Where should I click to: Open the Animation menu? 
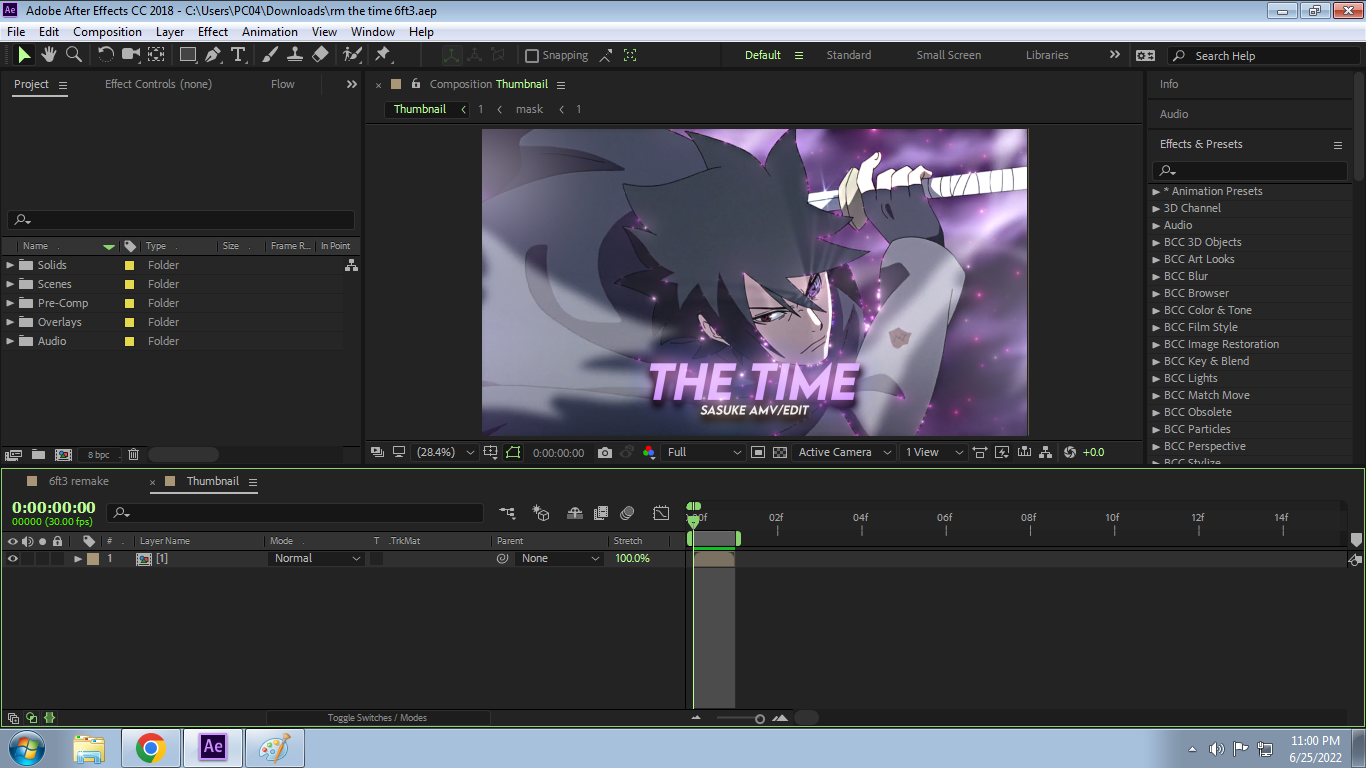coord(270,32)
